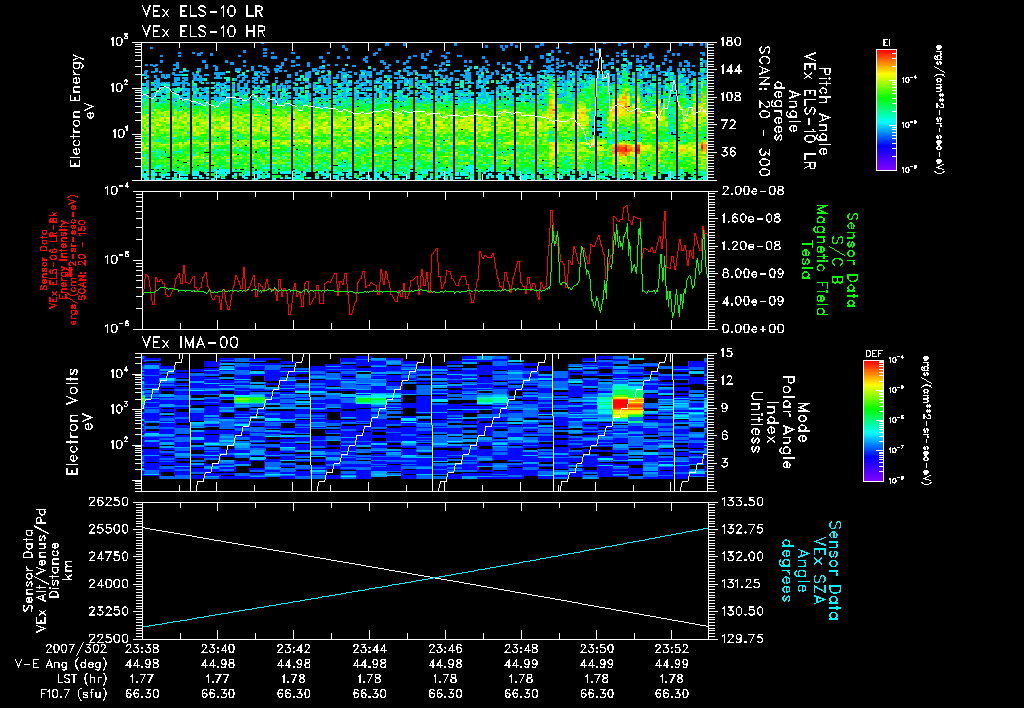The image size is (1024, 708).
Task: Click the "2007/302" date label
Action: tap(78, 649)
